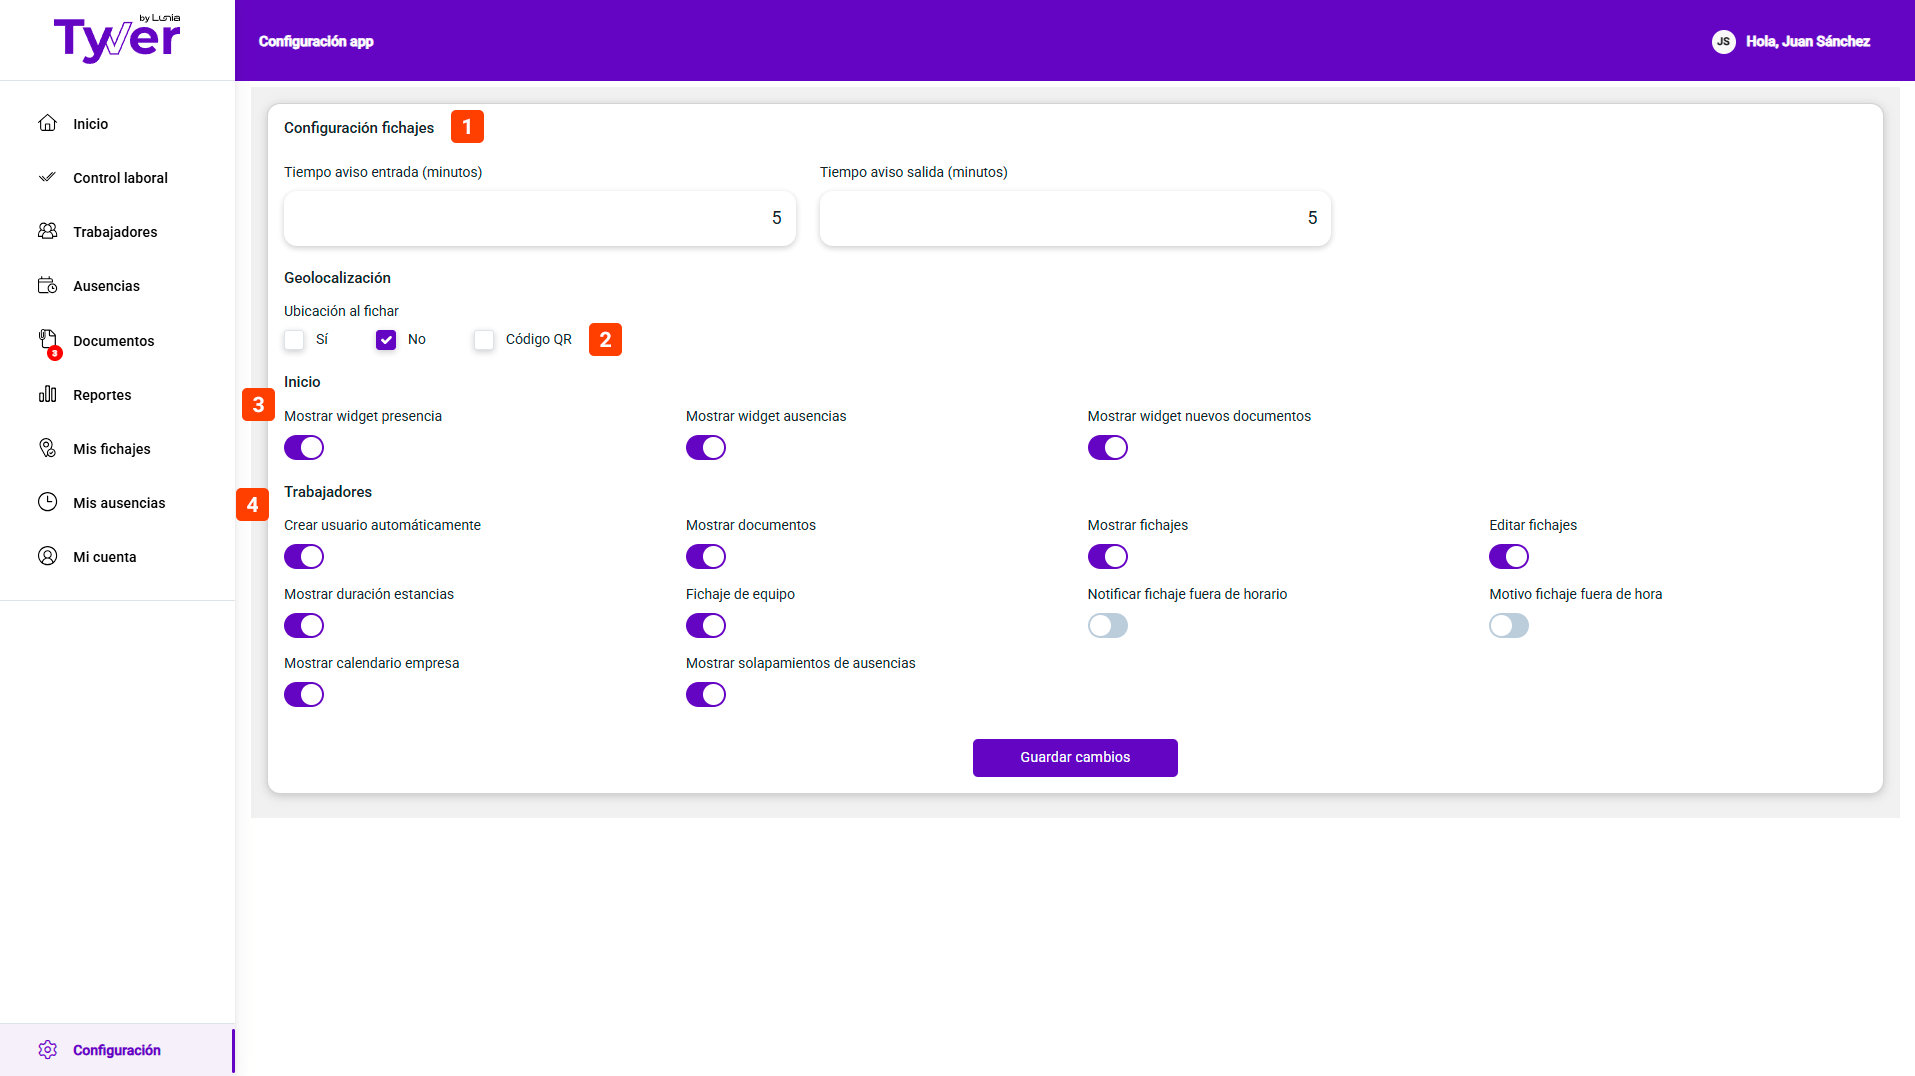The image size is (1915, 1076).
Task: Toggle Mostrar widget presencia switch
Action: coord(304,448)
